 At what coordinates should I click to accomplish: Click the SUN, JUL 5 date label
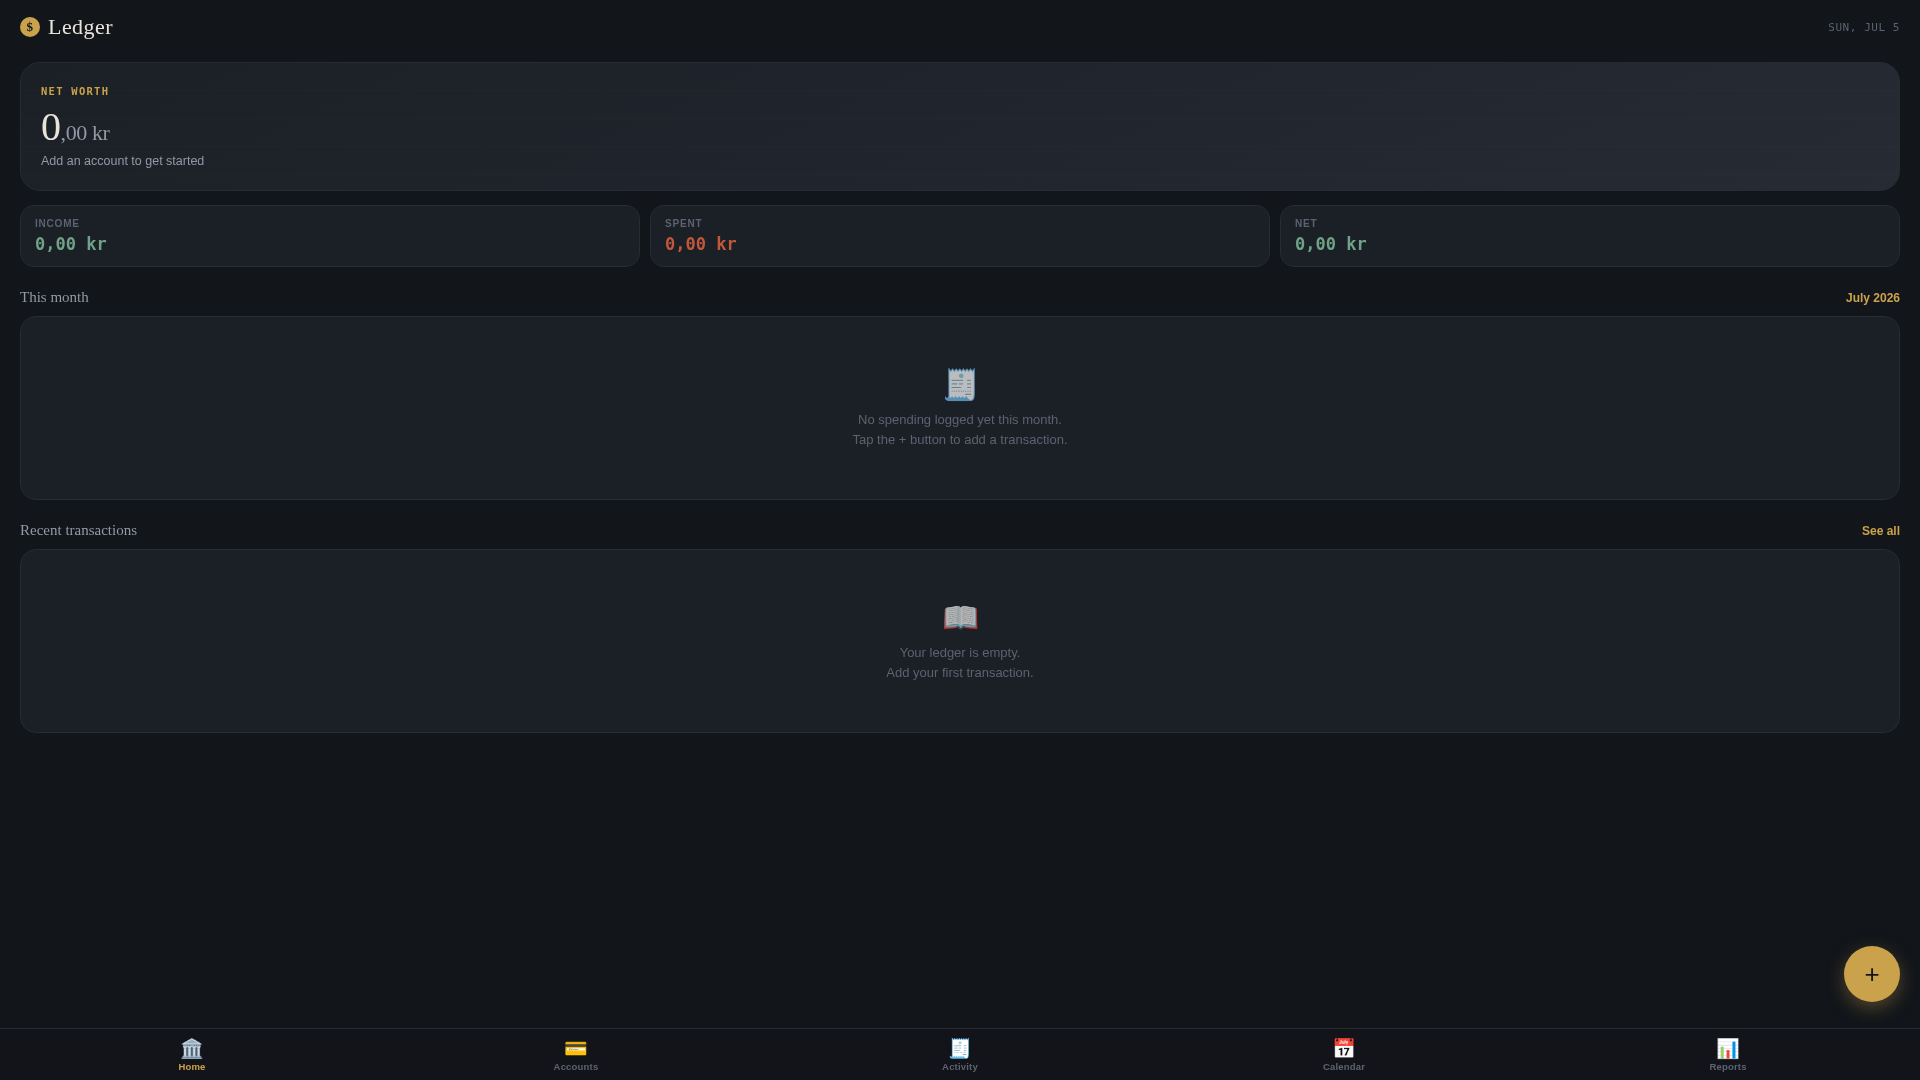(1863, 28)
